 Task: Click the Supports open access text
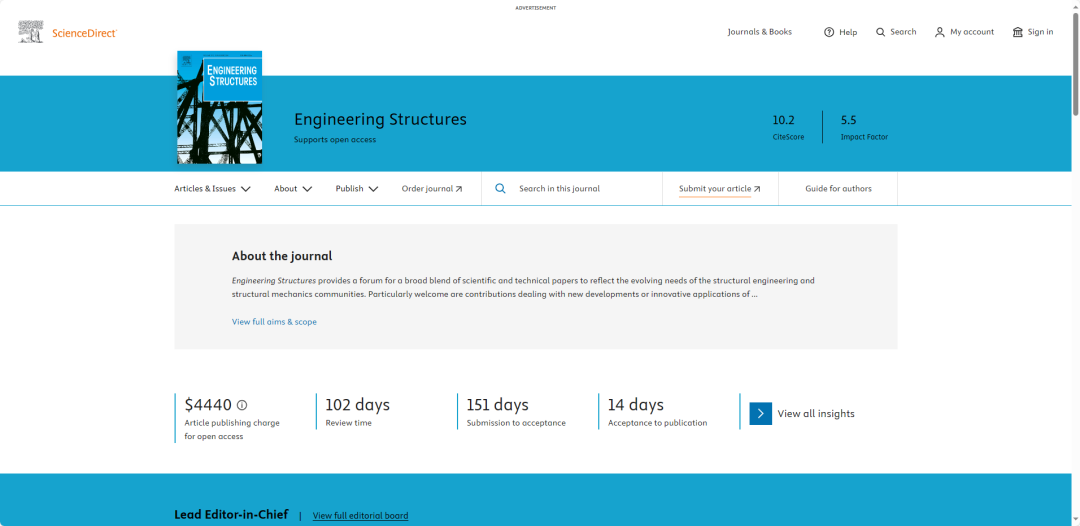coord(335,140)
